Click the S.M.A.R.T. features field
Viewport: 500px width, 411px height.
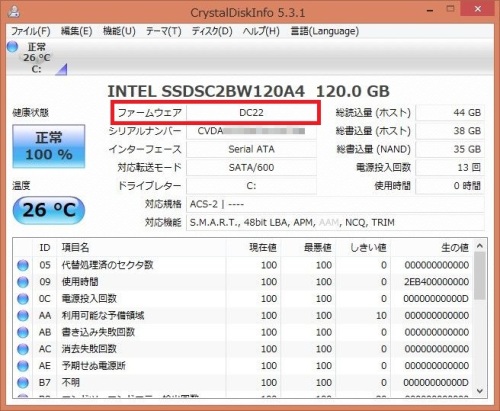[x=335, y=222]
